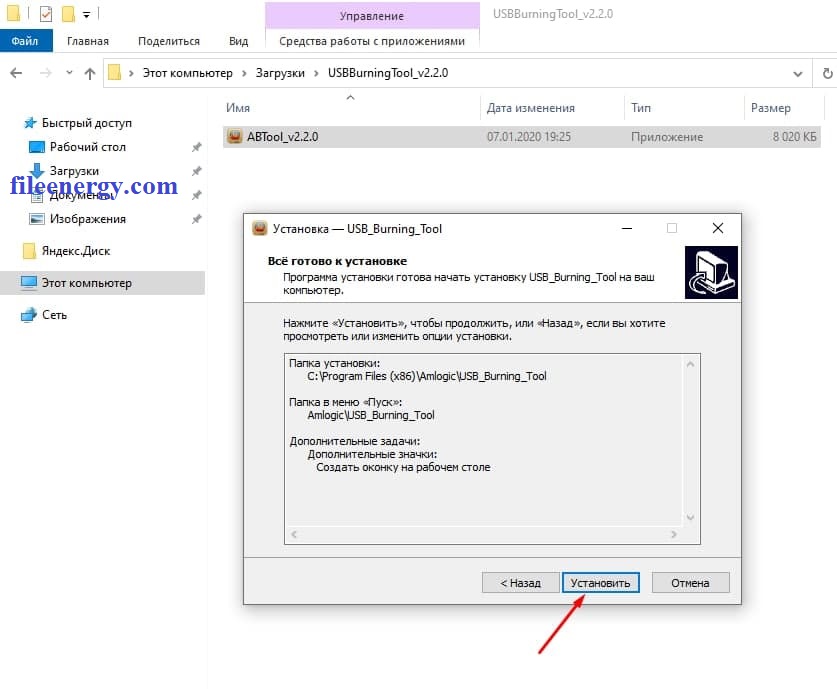Cancel setup with the Отмена button

[690, 583]
